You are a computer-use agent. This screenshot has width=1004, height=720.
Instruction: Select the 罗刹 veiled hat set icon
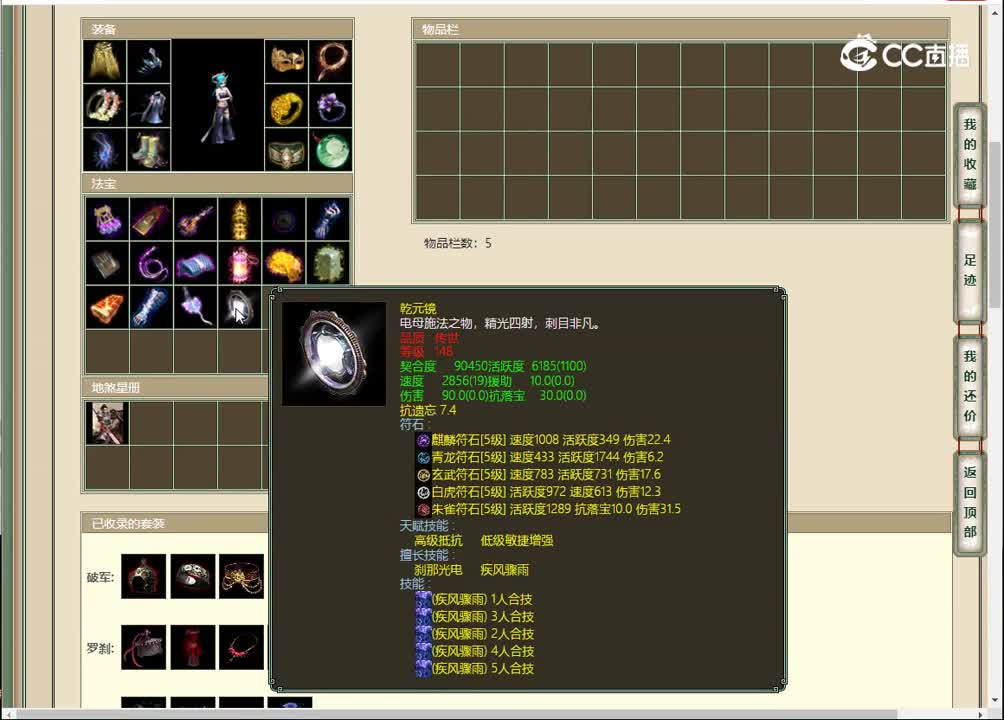tap(143, 648)
